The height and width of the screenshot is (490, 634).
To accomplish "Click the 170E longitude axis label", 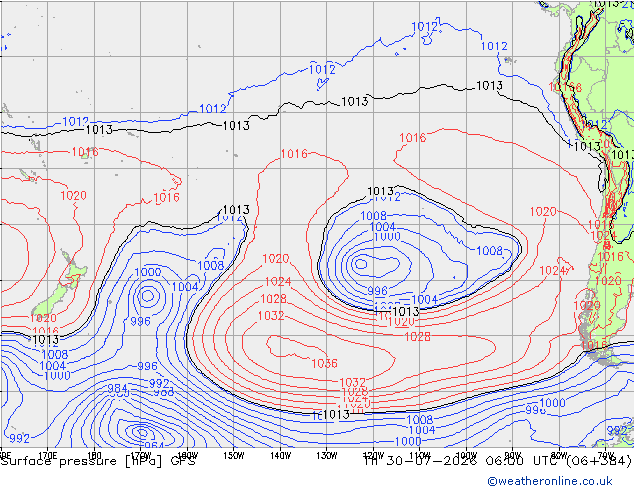I will click(x=48, y=456).
